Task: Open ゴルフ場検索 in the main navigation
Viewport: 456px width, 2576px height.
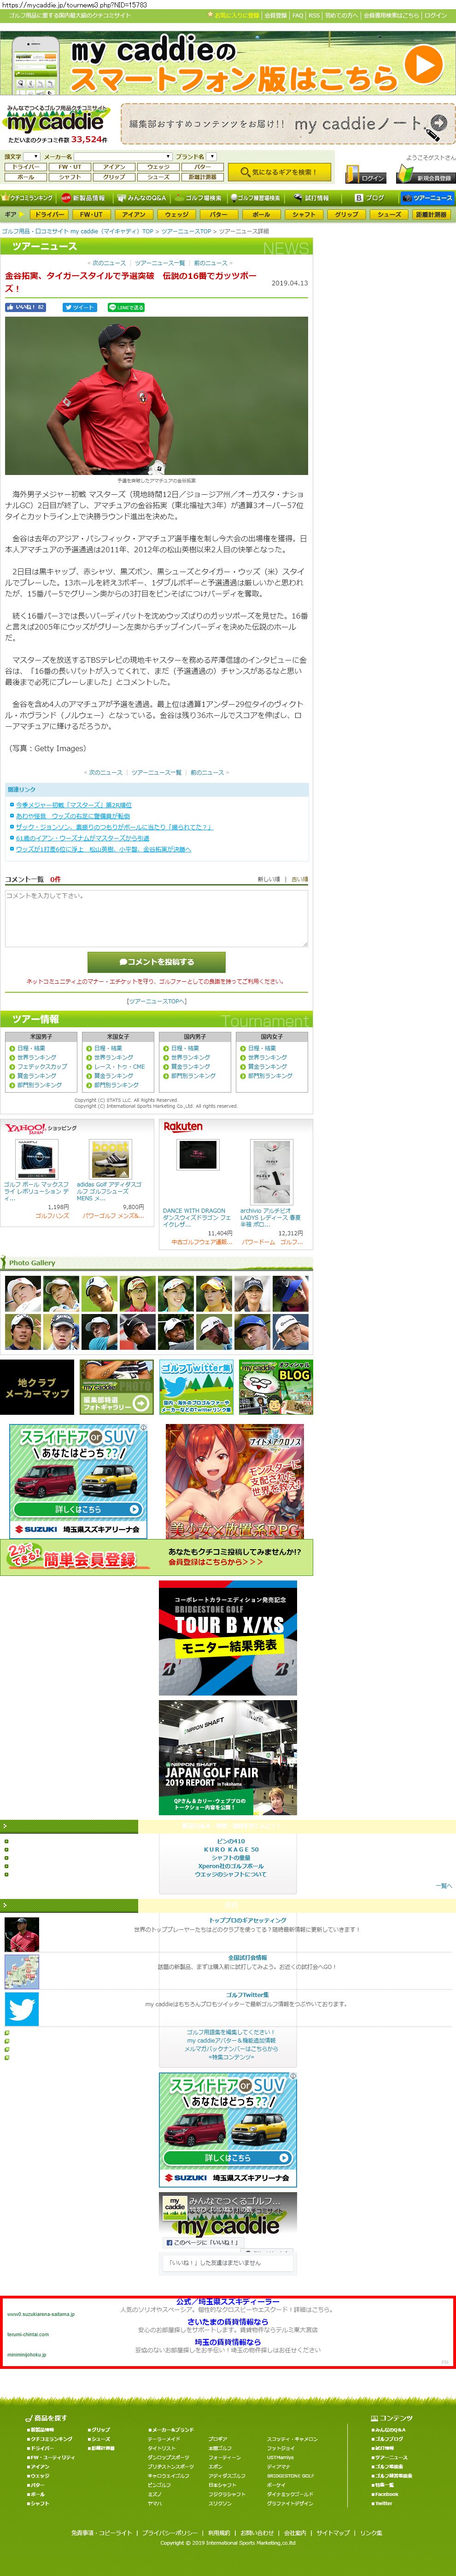Action: pyautogui.click(x=200, y=198)
